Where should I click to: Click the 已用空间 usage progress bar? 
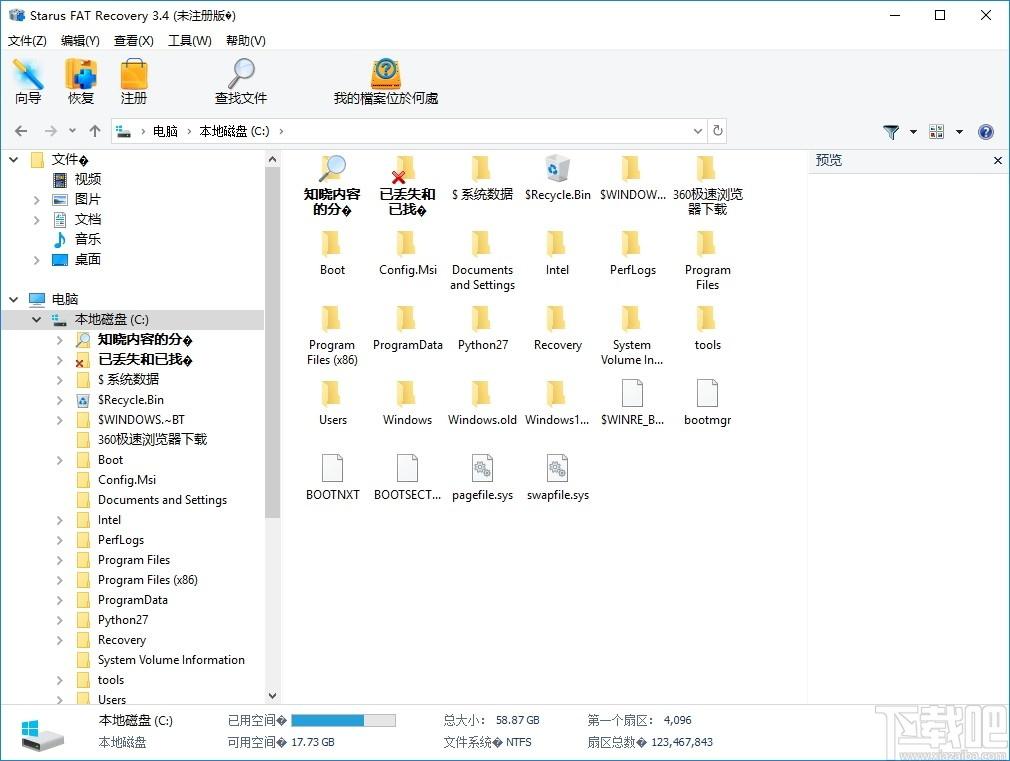pos(343,720)
